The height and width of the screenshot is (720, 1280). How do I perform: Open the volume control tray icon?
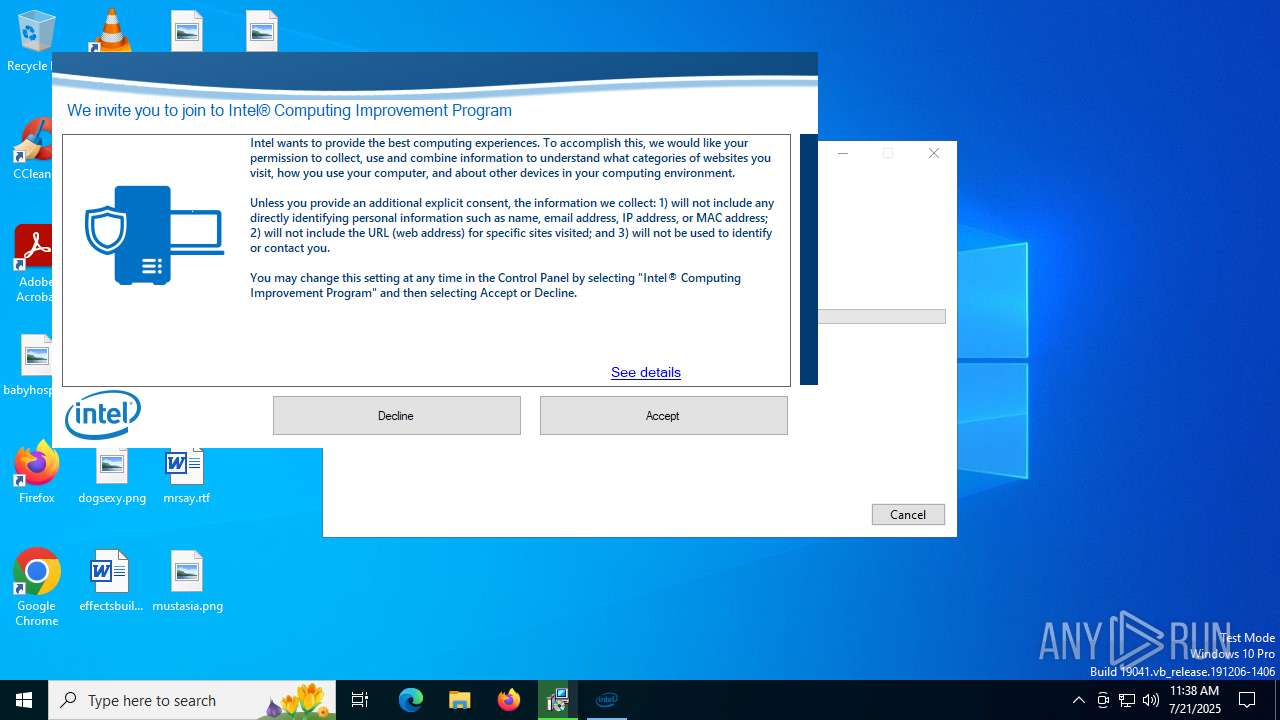click(x=1151, y=700)
